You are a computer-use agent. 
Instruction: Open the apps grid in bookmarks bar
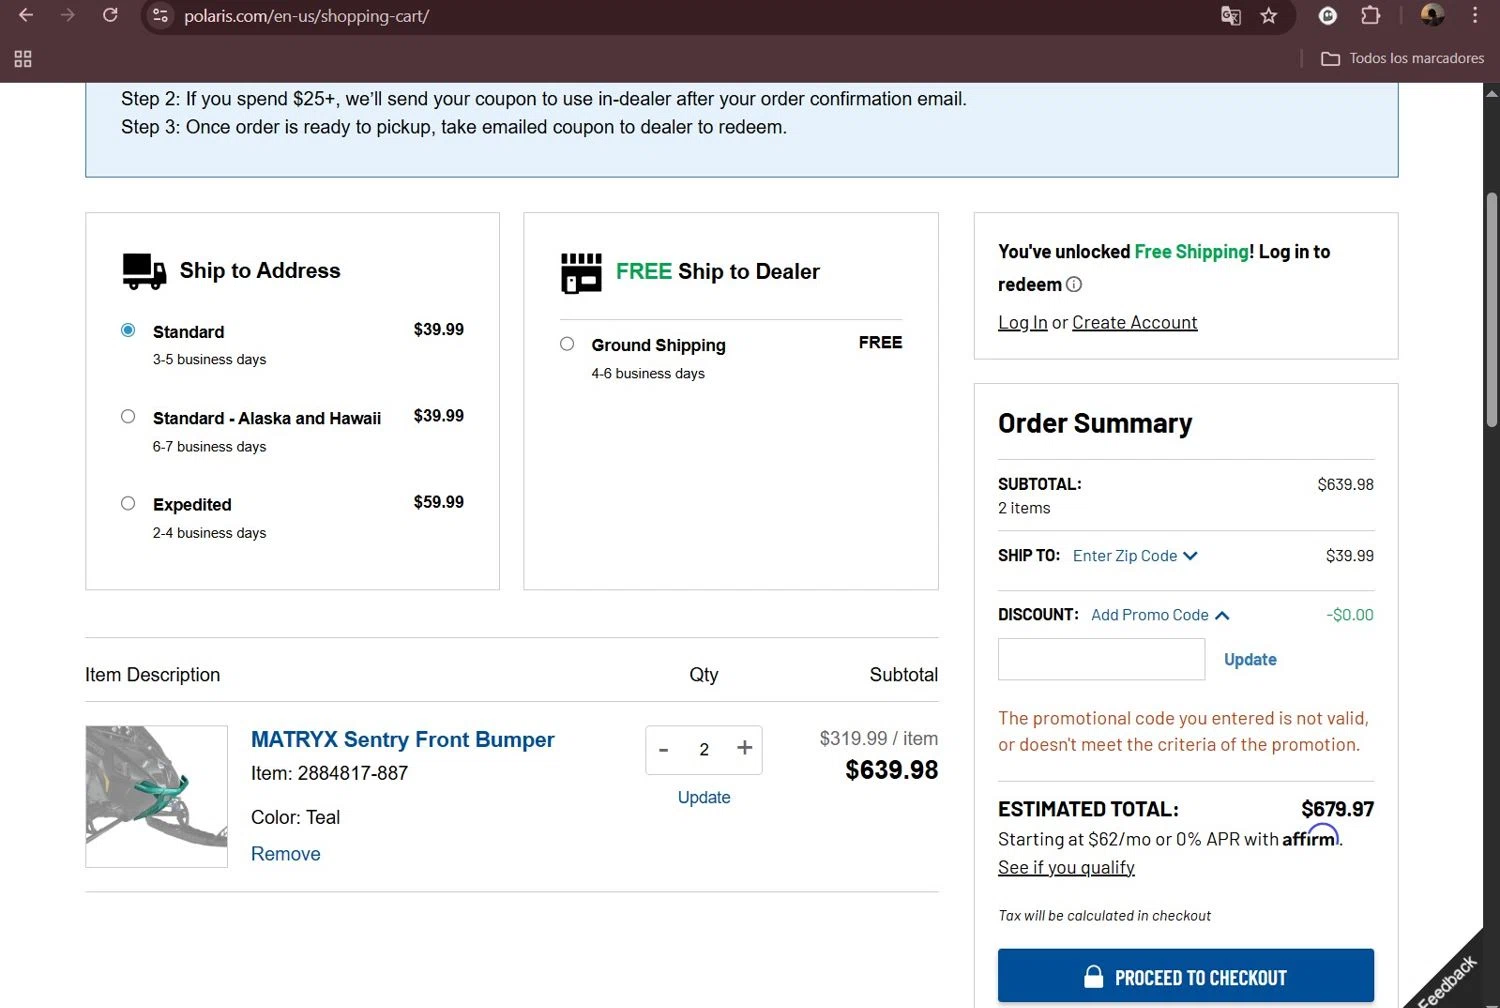point(23,59)
